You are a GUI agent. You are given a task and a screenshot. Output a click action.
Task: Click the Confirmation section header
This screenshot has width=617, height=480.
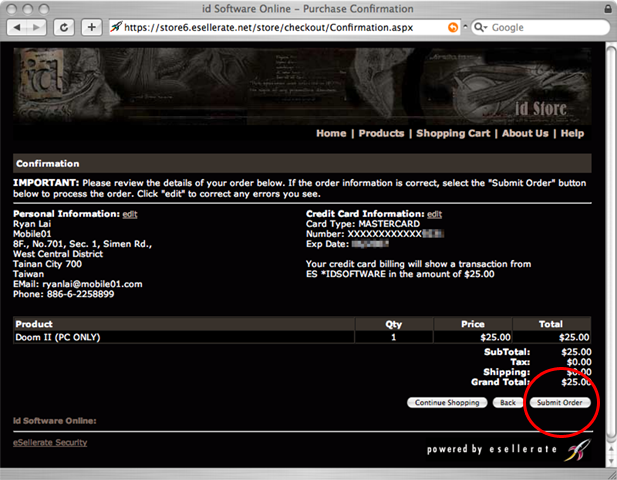point(302,163)
